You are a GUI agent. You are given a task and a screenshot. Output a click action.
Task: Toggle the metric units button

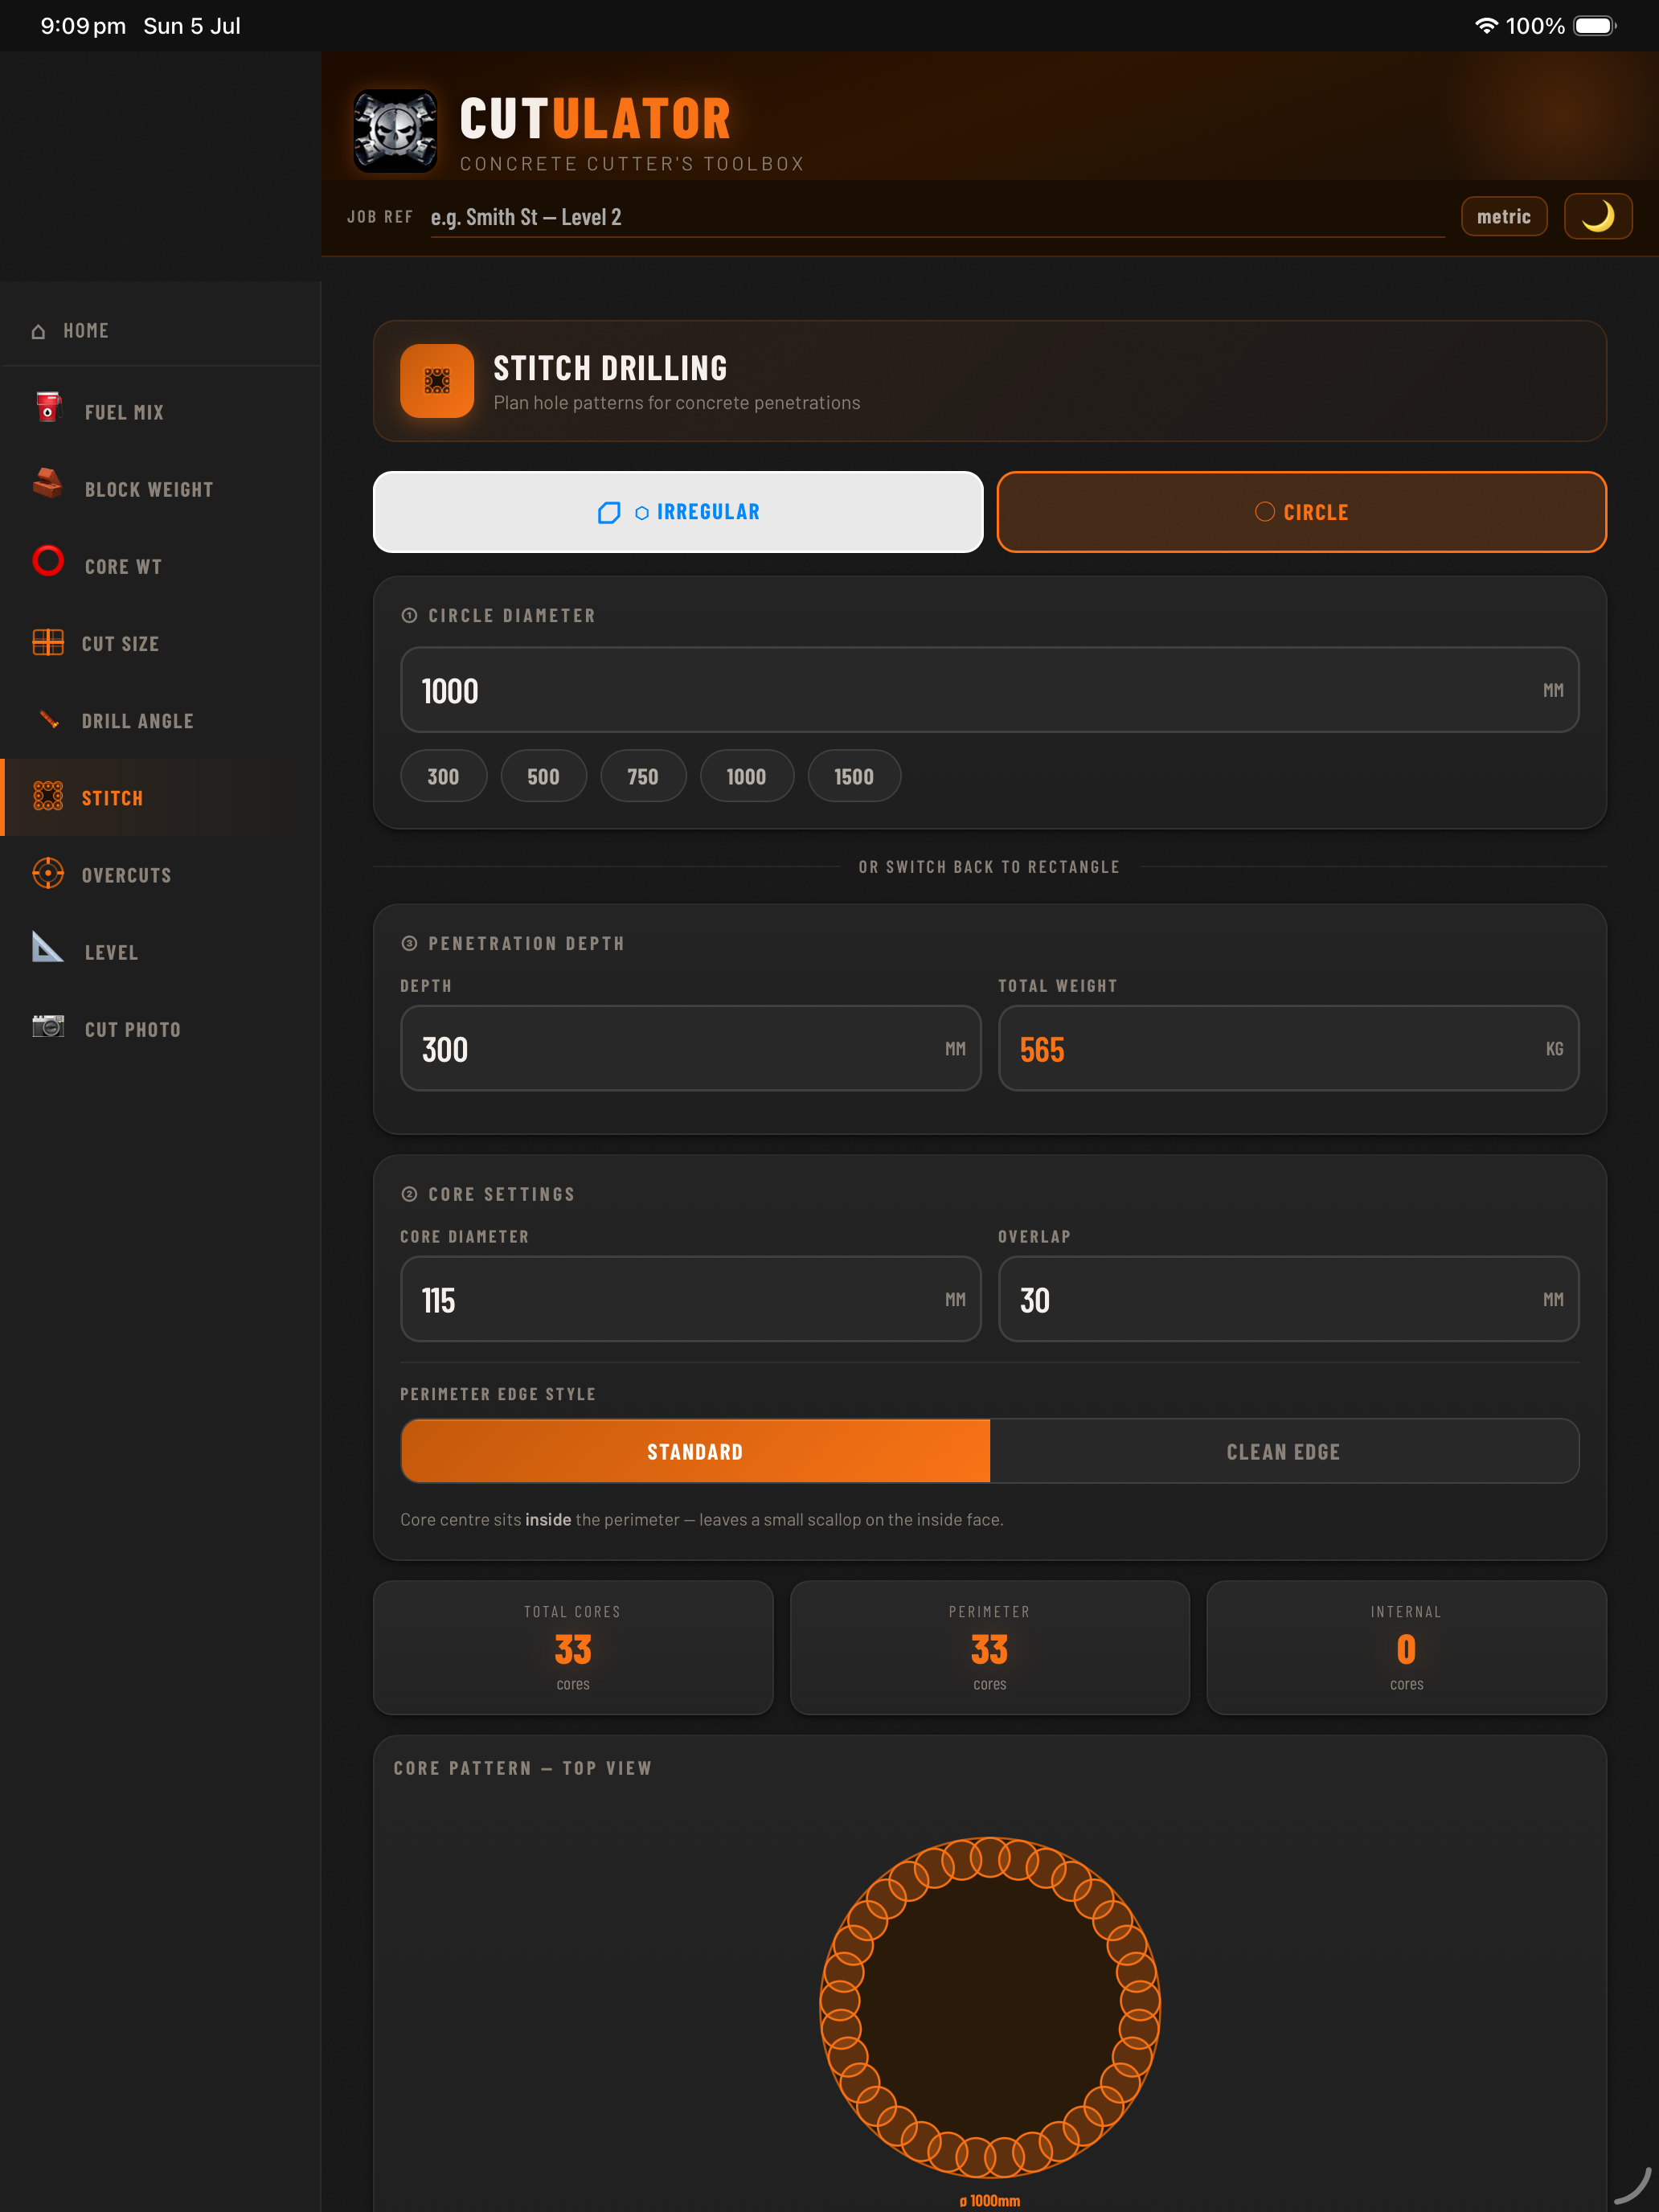(x=1504, y=217)
